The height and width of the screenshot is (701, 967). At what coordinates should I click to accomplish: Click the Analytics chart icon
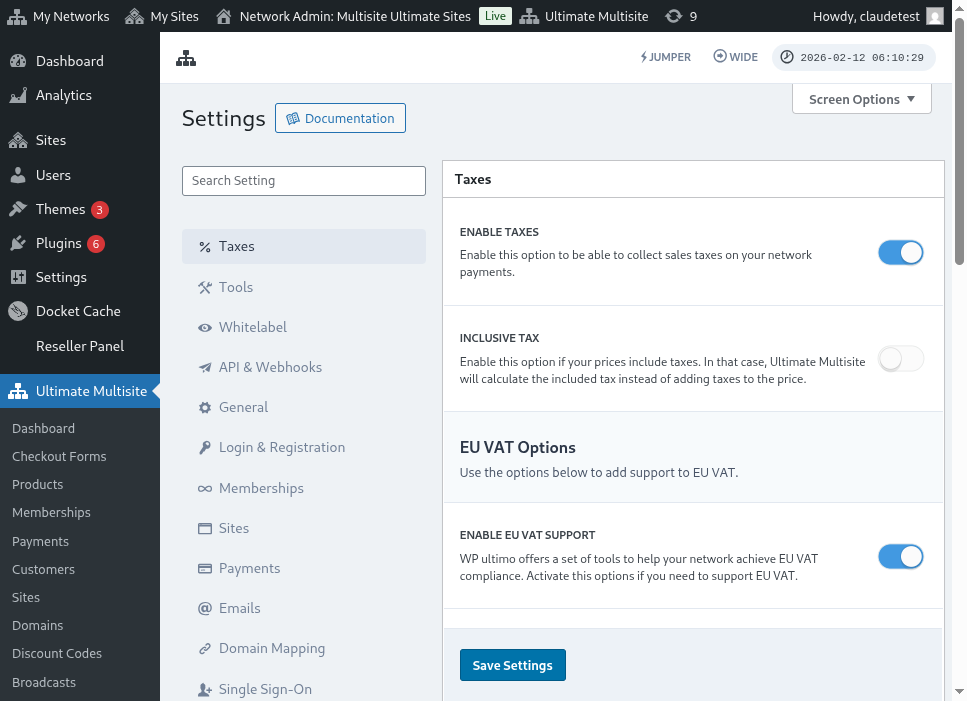(19, 95)
